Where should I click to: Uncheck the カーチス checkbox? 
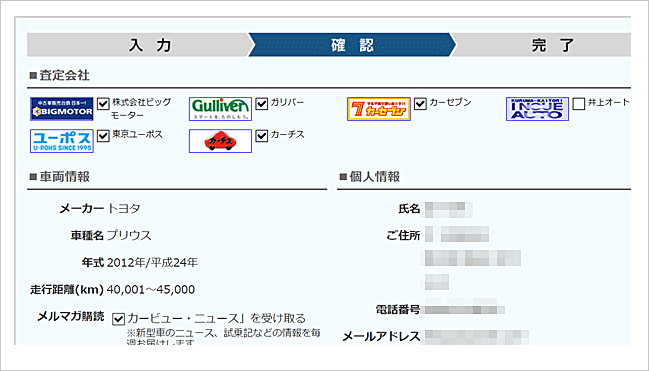pyautogui.click(x=262, y=135)
